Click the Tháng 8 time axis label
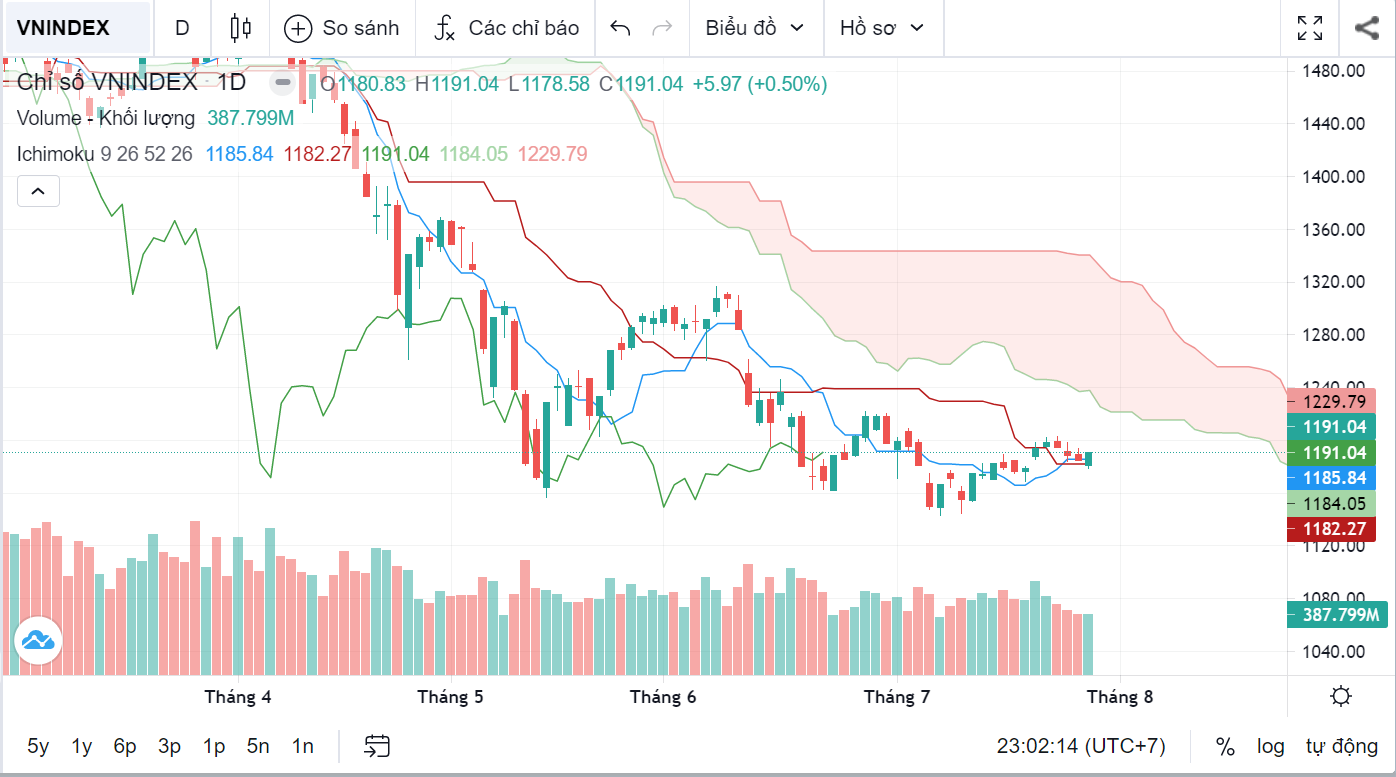 coord(1120,697)
